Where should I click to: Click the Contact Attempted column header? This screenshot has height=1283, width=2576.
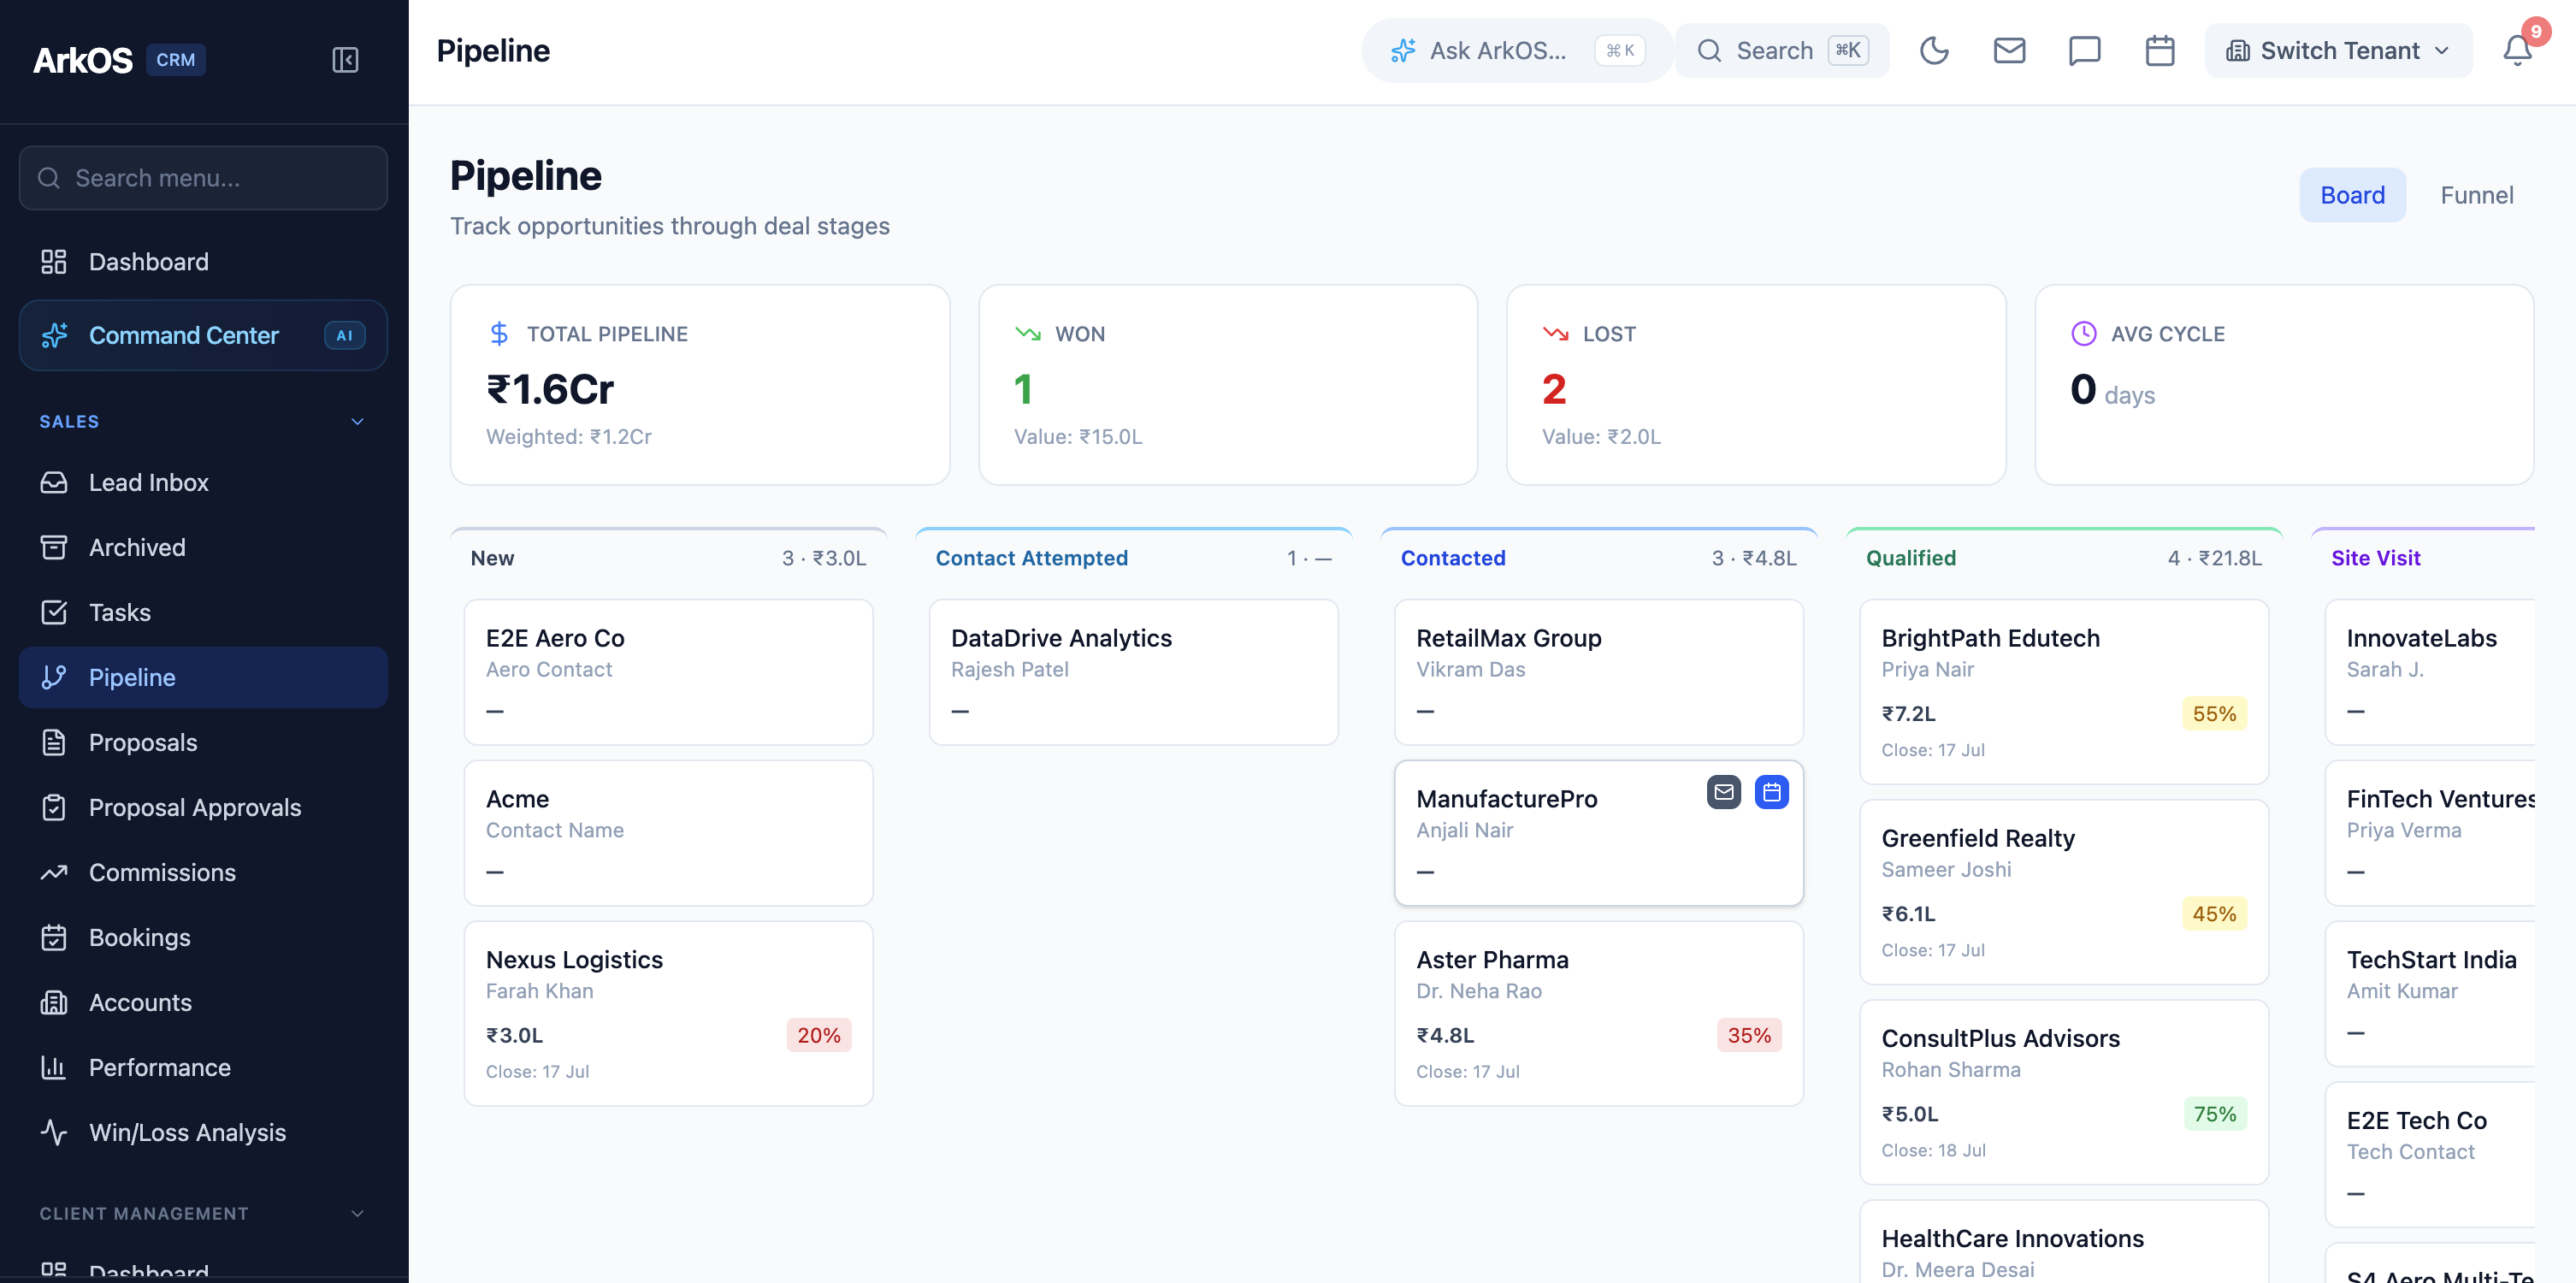click(x=1133, y=558)
